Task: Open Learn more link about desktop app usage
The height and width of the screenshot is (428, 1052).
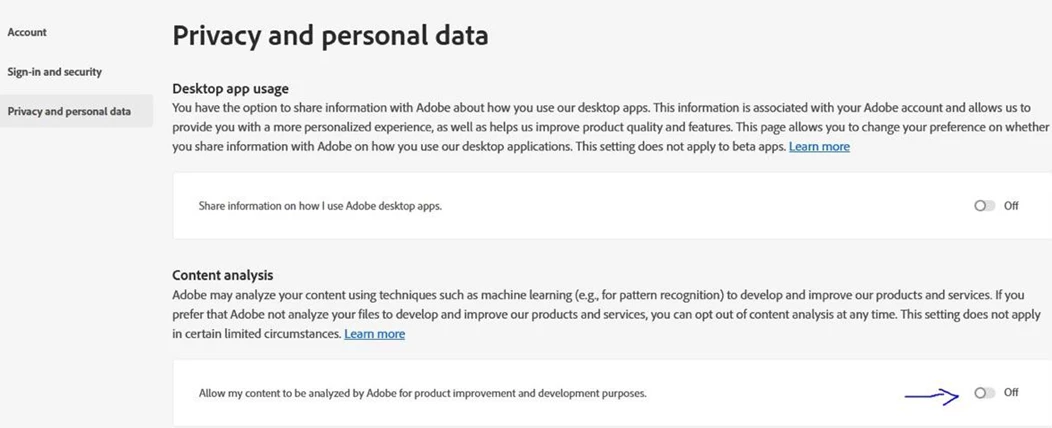Action: pyautogui.click(x=819, y=146)
